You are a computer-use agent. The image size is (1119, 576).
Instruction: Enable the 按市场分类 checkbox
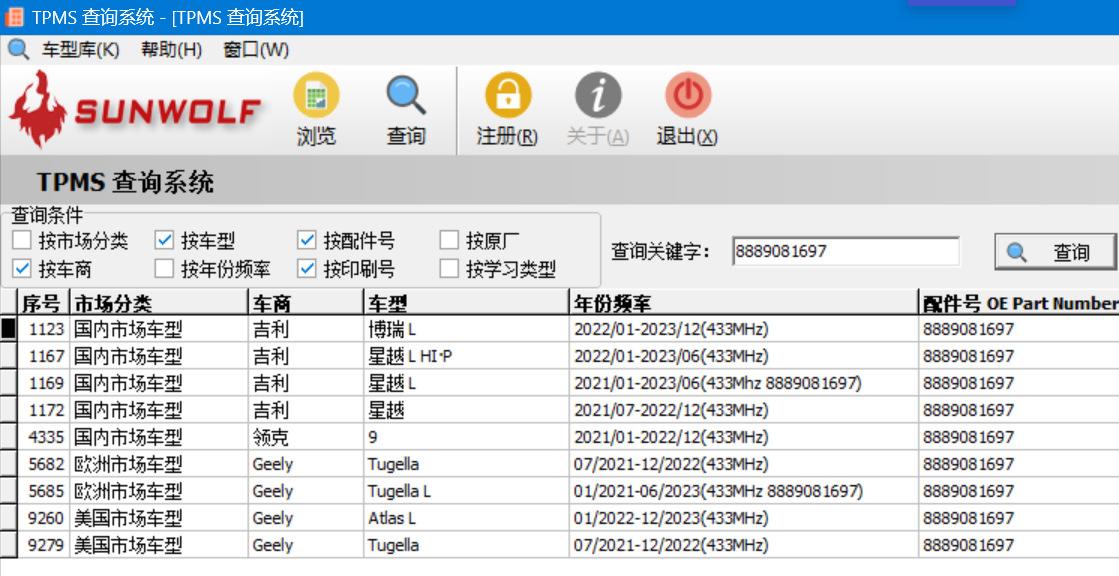pyautogui.click(x=22, y=240)
